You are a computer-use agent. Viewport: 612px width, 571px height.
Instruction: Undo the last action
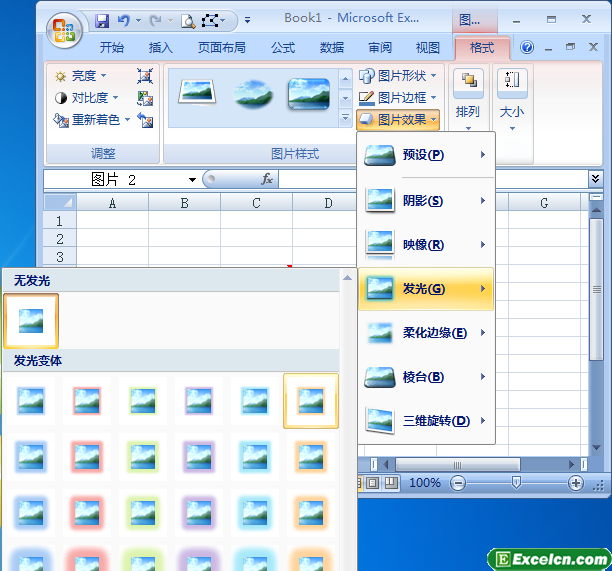point(124,20)
